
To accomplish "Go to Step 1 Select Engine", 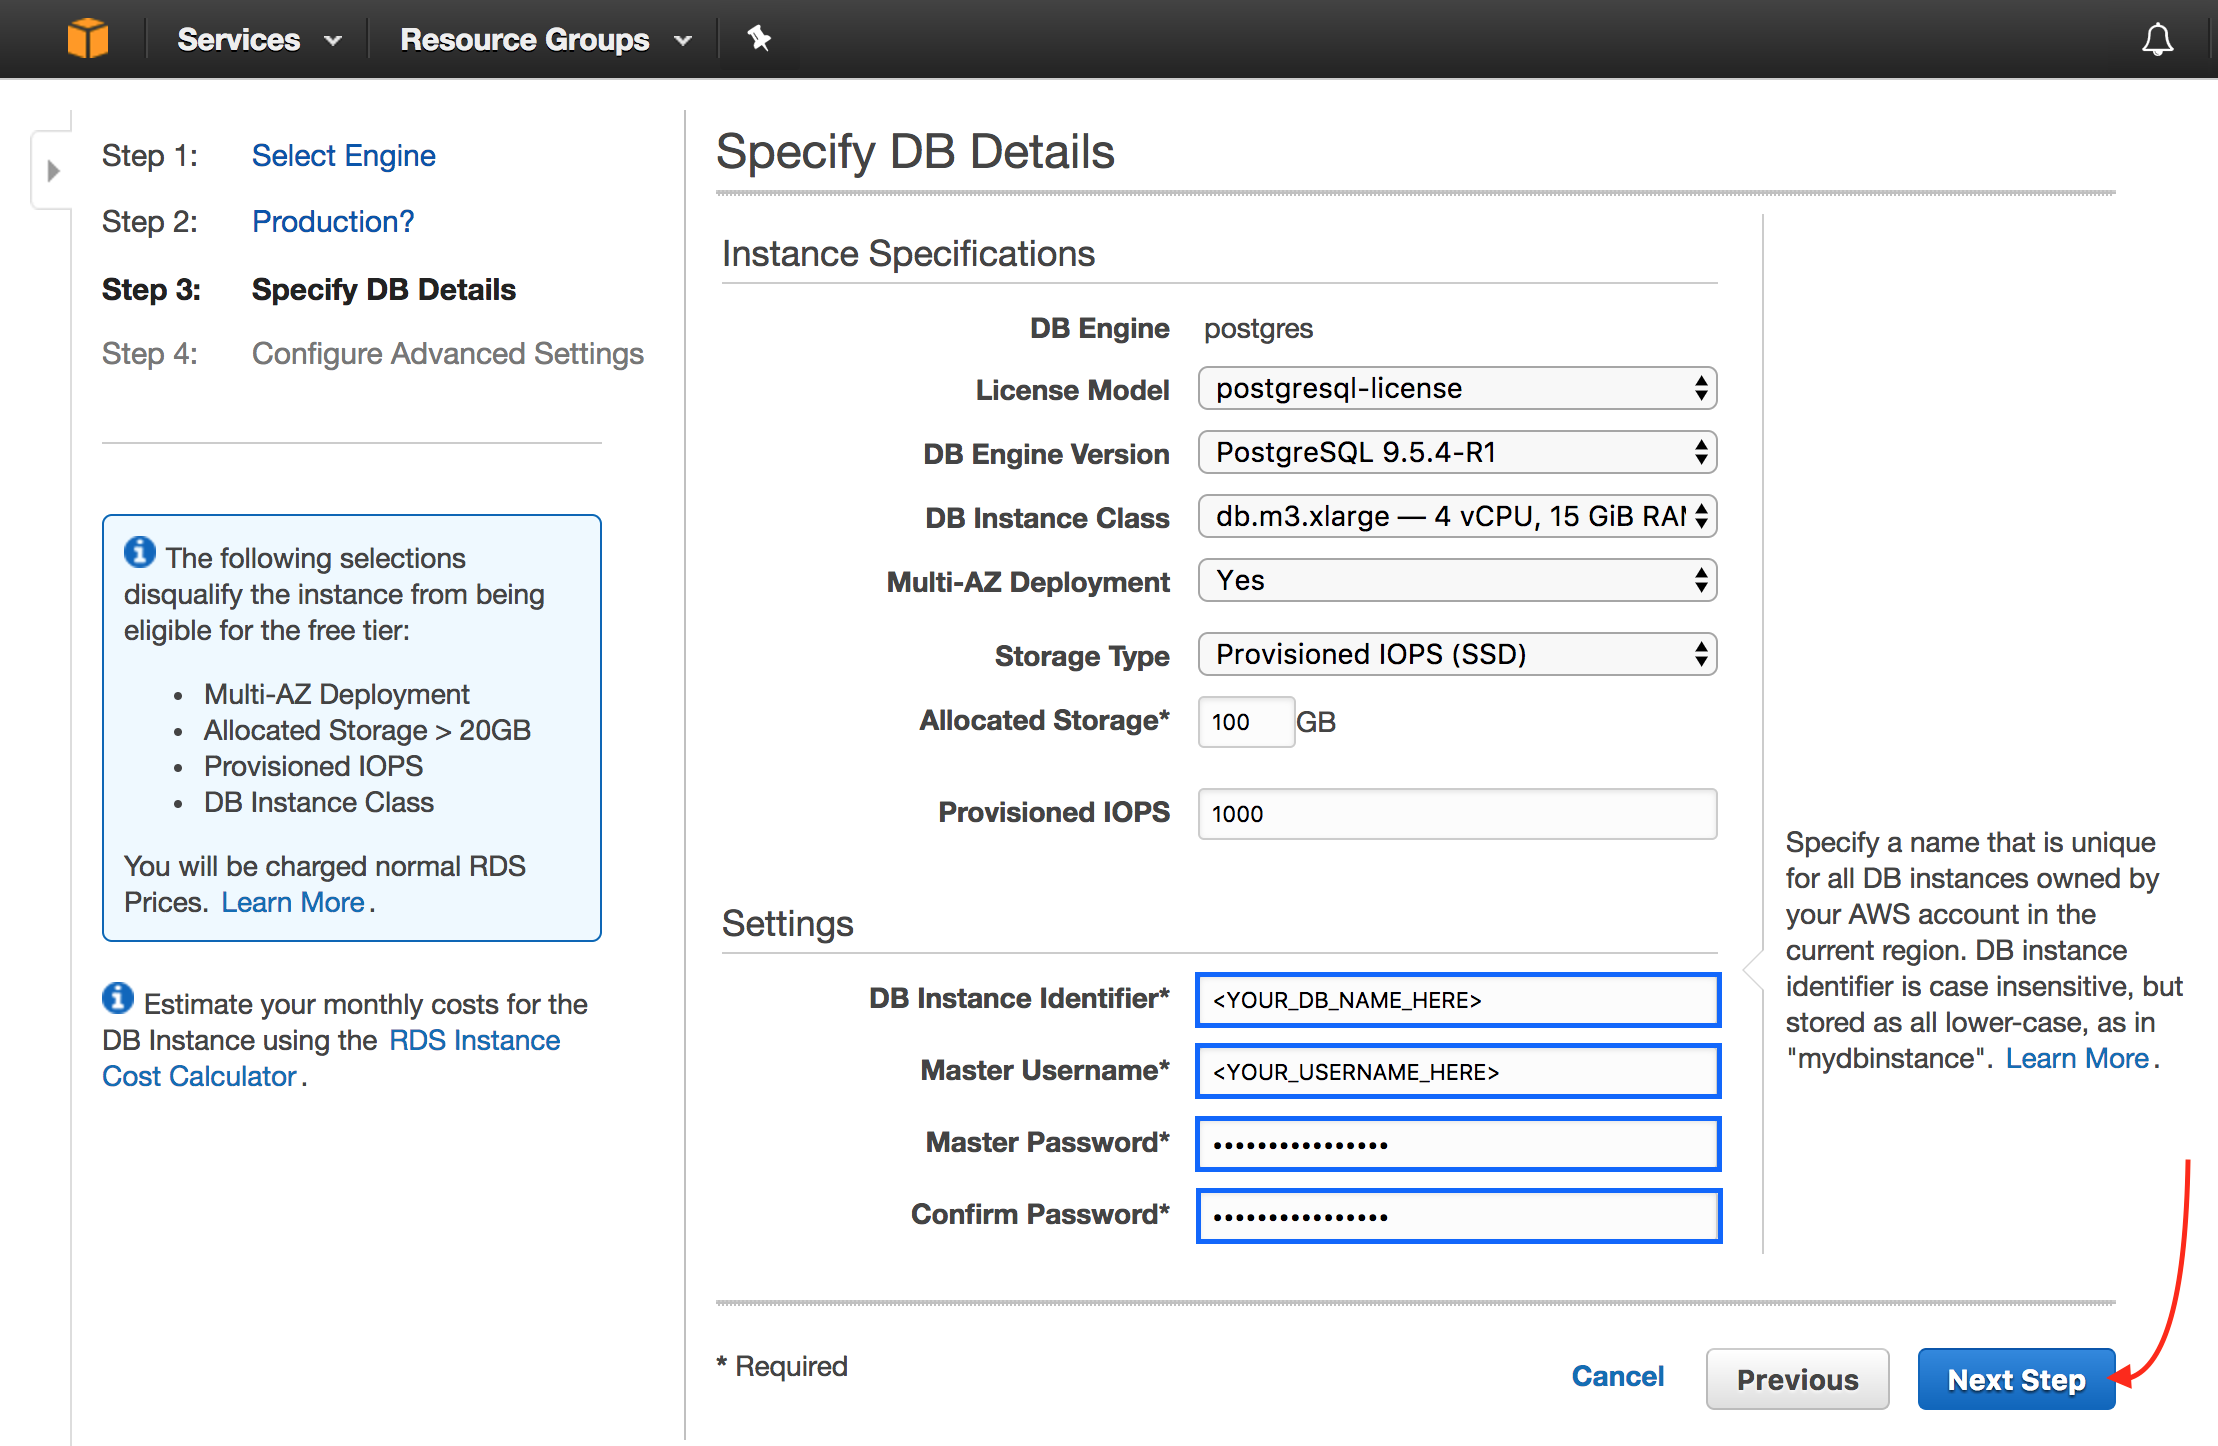I will [343, 155].
